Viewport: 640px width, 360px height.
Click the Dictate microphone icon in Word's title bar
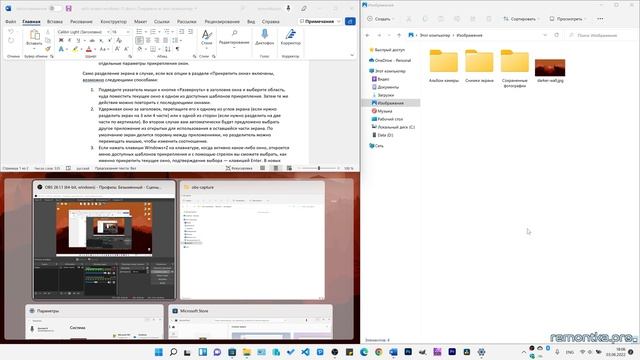(289, 8)
